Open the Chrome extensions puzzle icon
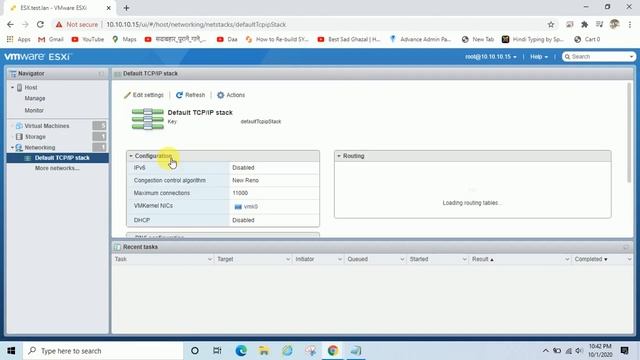The height and width of the screenshot is (360, 640). pyautogui.click(x=584, y=24)
